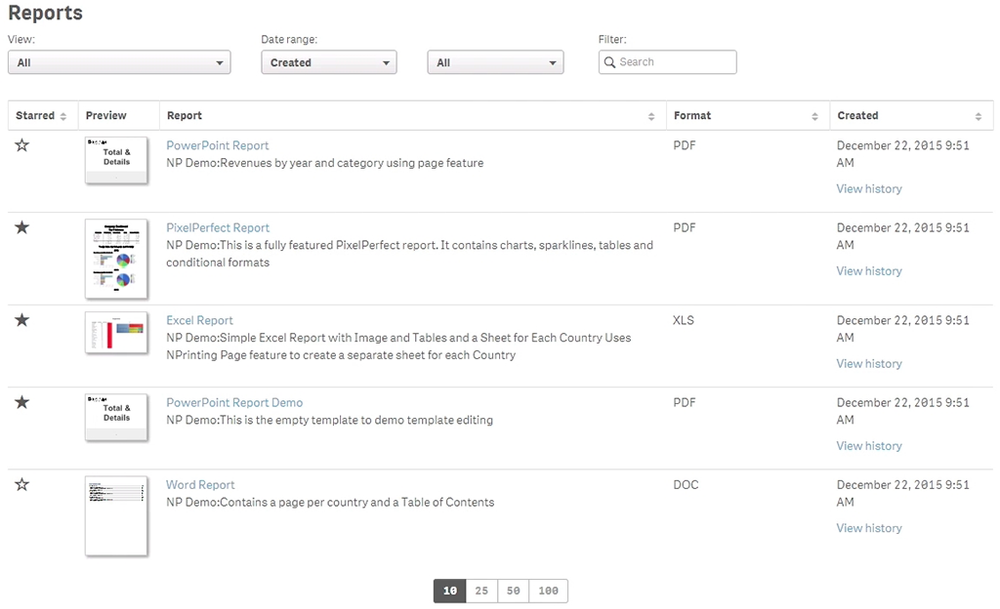This screenshot has height=609, width=1000.
Task: Open the Word Report preview thumbnail
Action: point(116,516)
